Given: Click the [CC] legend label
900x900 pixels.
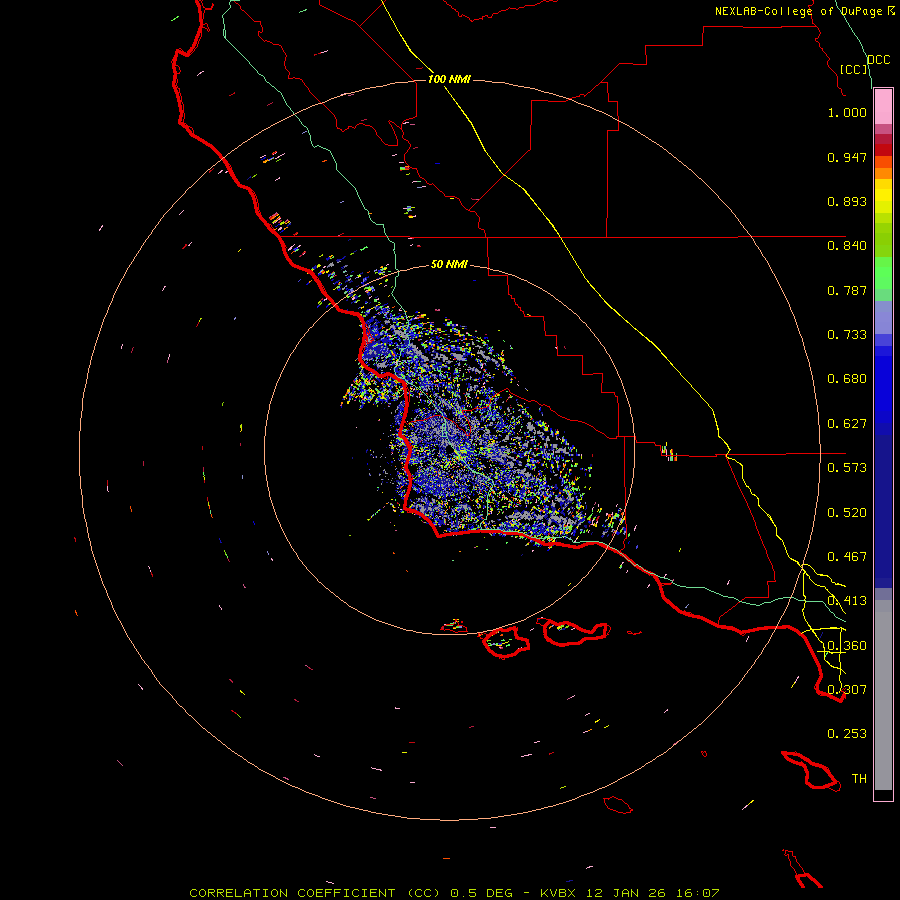Looking at the screenshot, I should [853, 69].
